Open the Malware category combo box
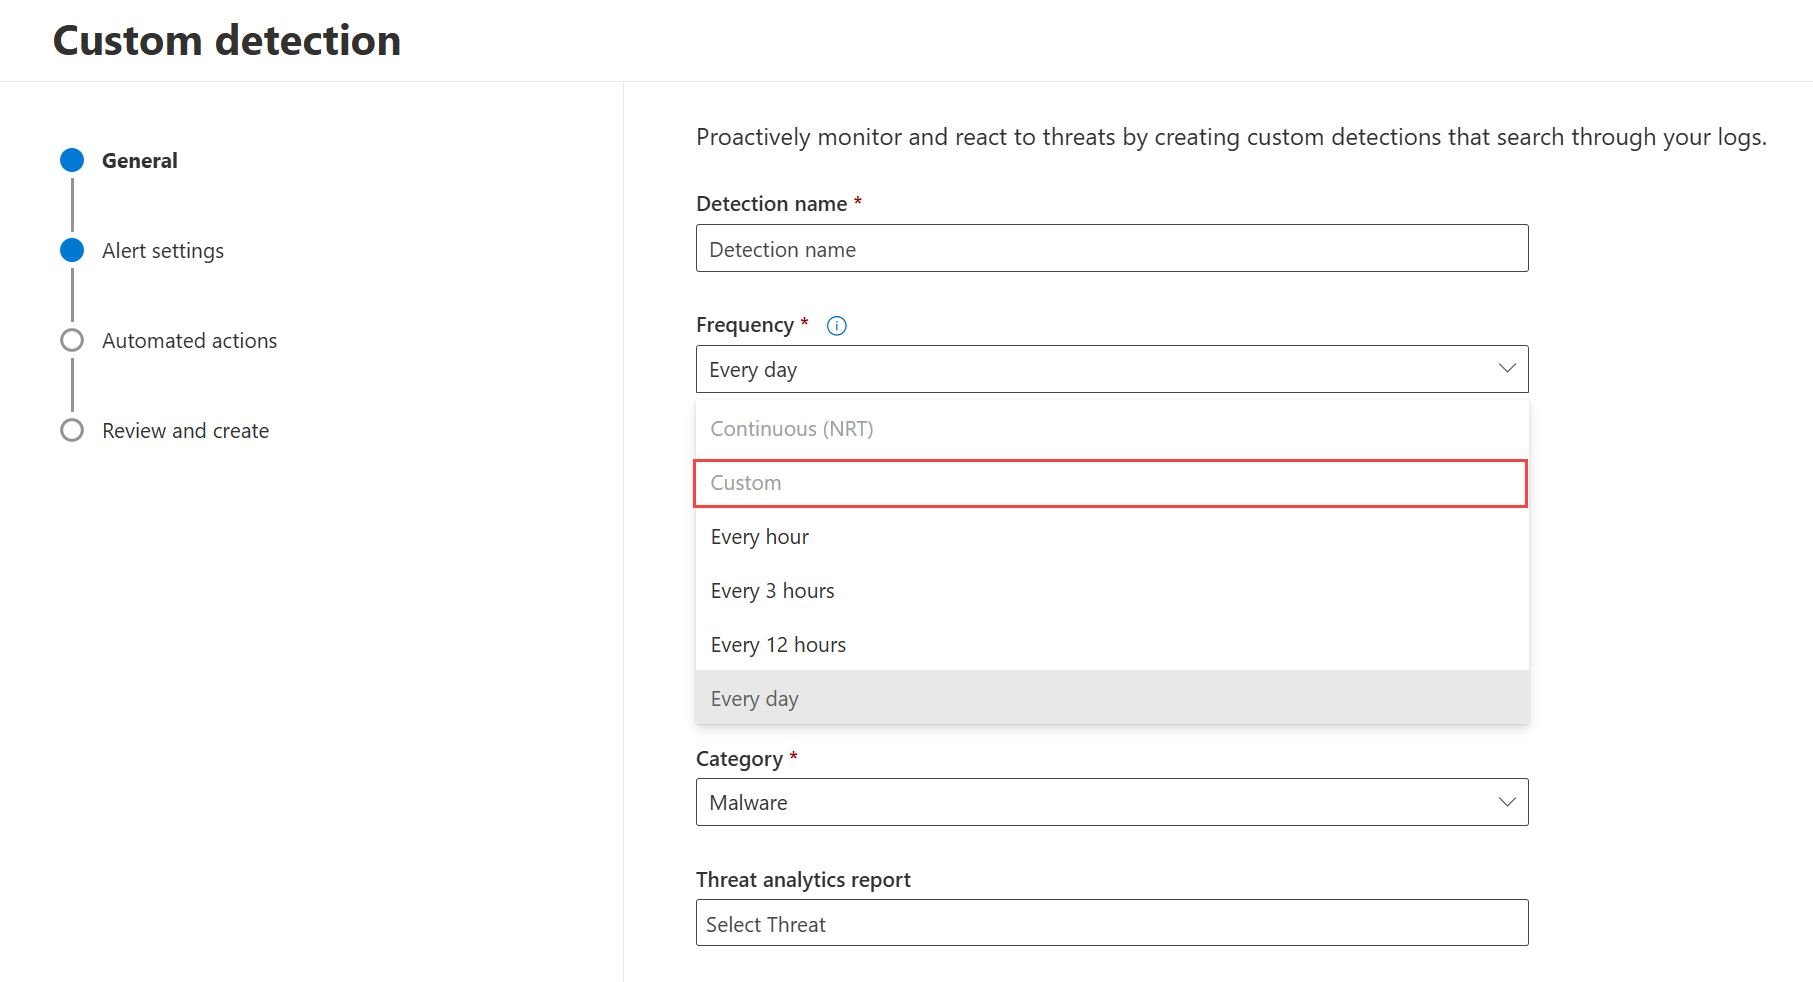Image resolution: width=1813 pixels, height=982 pixels. [1100, 802]
